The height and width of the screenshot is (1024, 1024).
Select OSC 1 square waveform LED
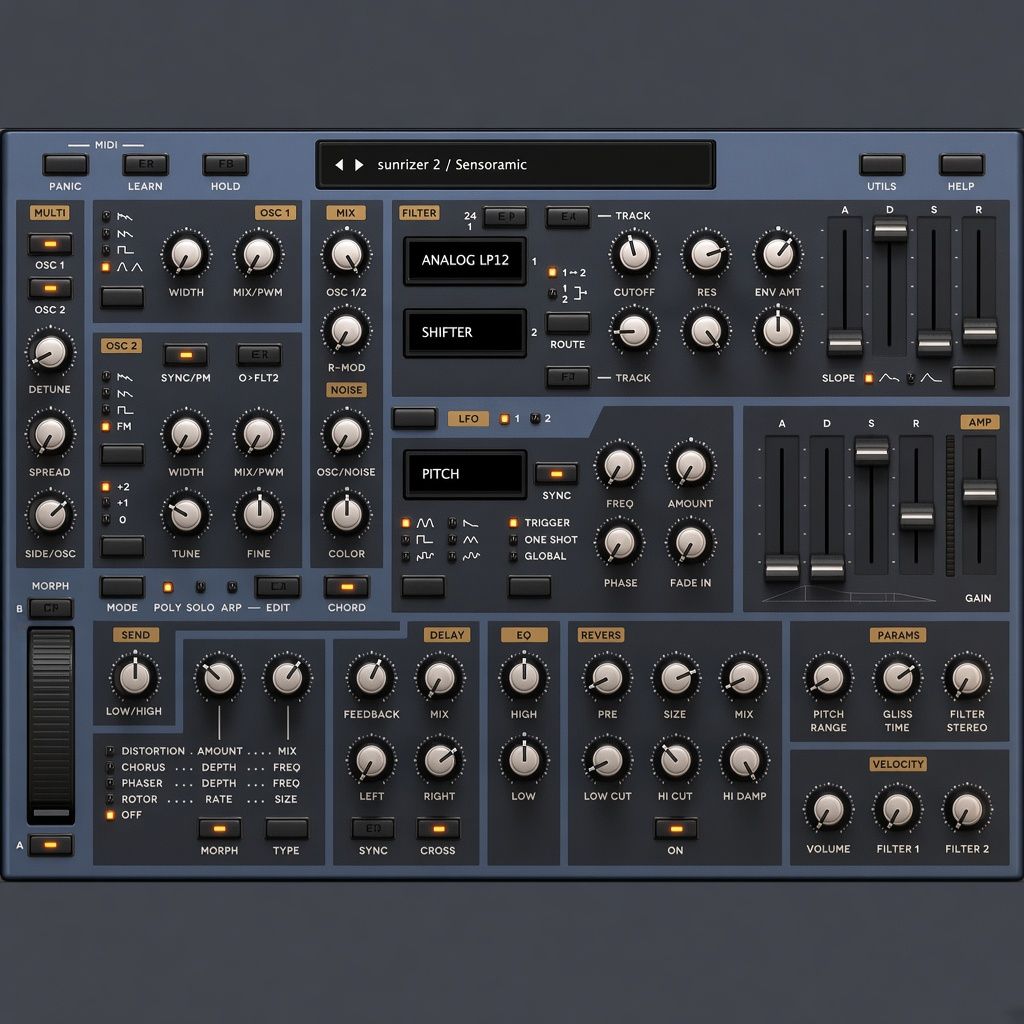[106, 250]
